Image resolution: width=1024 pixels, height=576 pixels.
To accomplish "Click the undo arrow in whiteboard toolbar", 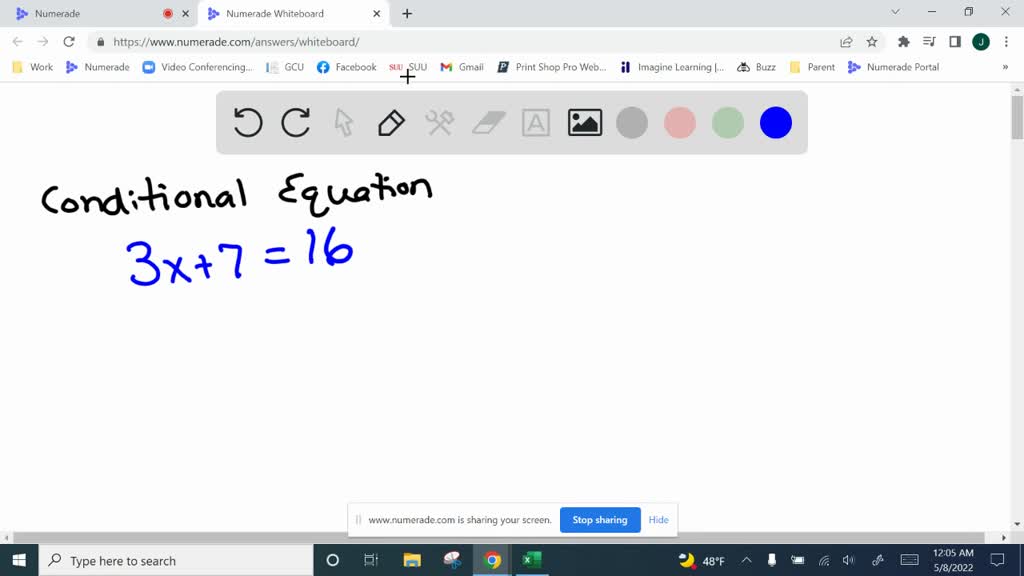I will click(248, 123).
